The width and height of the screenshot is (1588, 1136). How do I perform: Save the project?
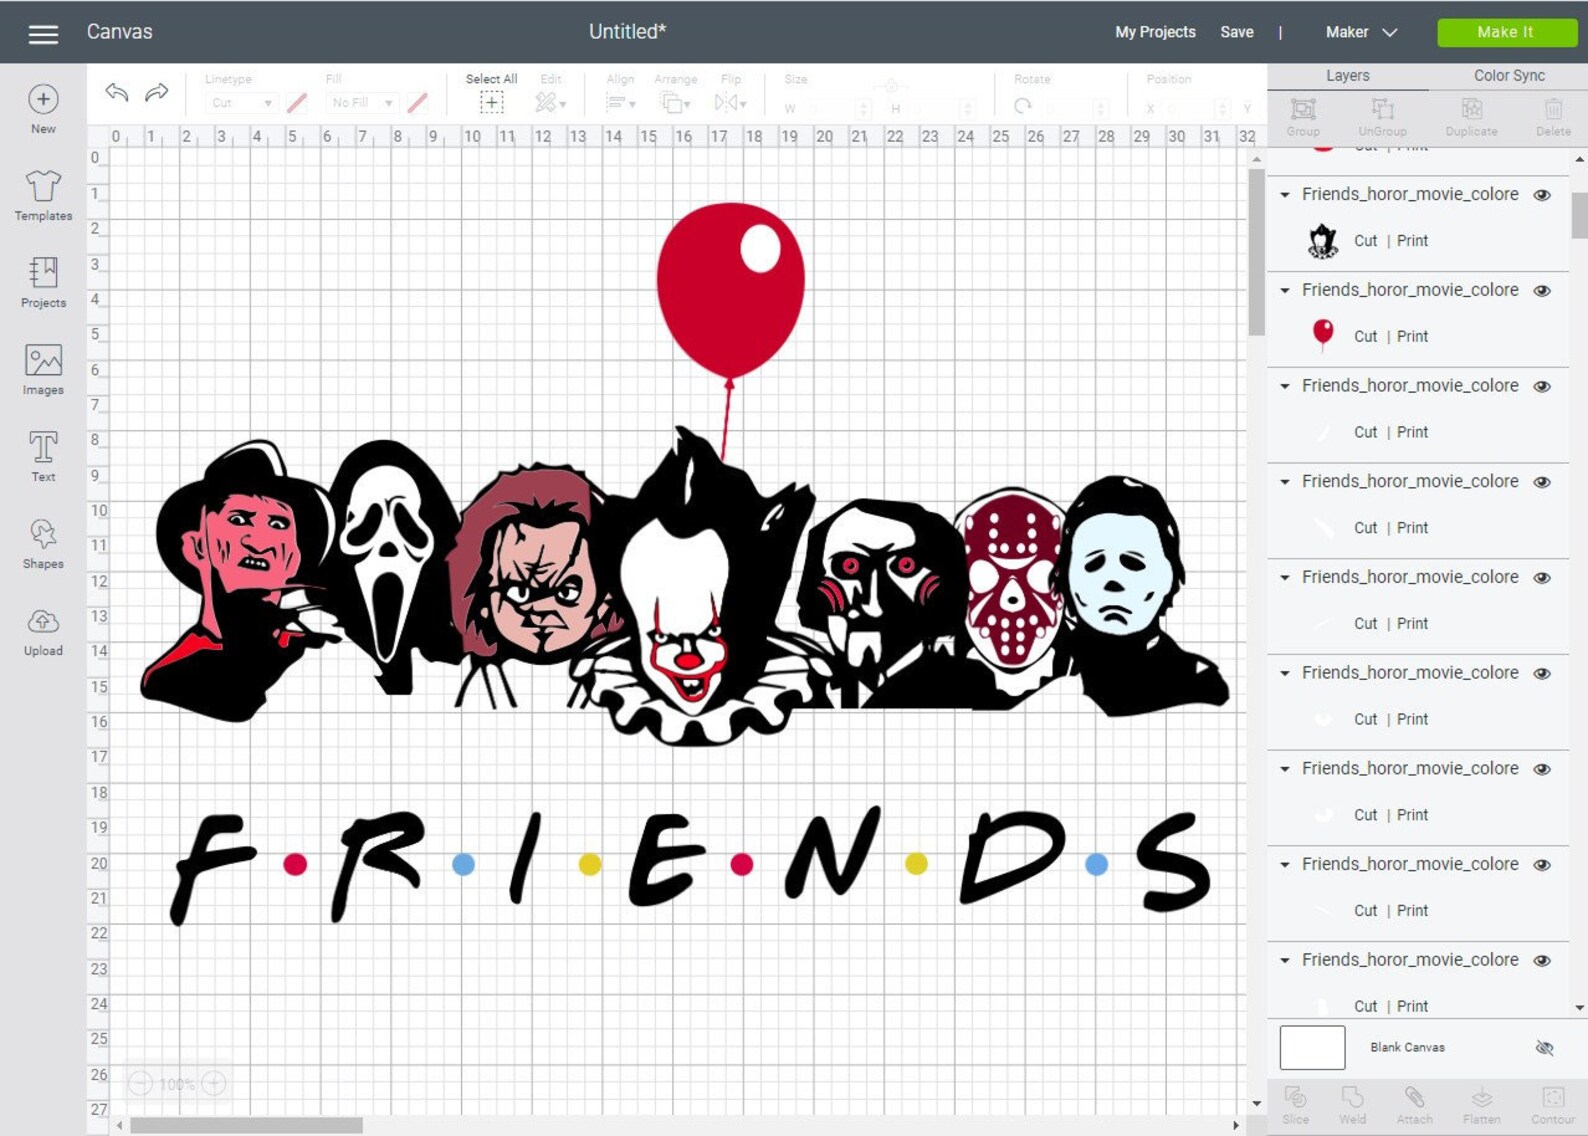click(x=1236, y=32)
